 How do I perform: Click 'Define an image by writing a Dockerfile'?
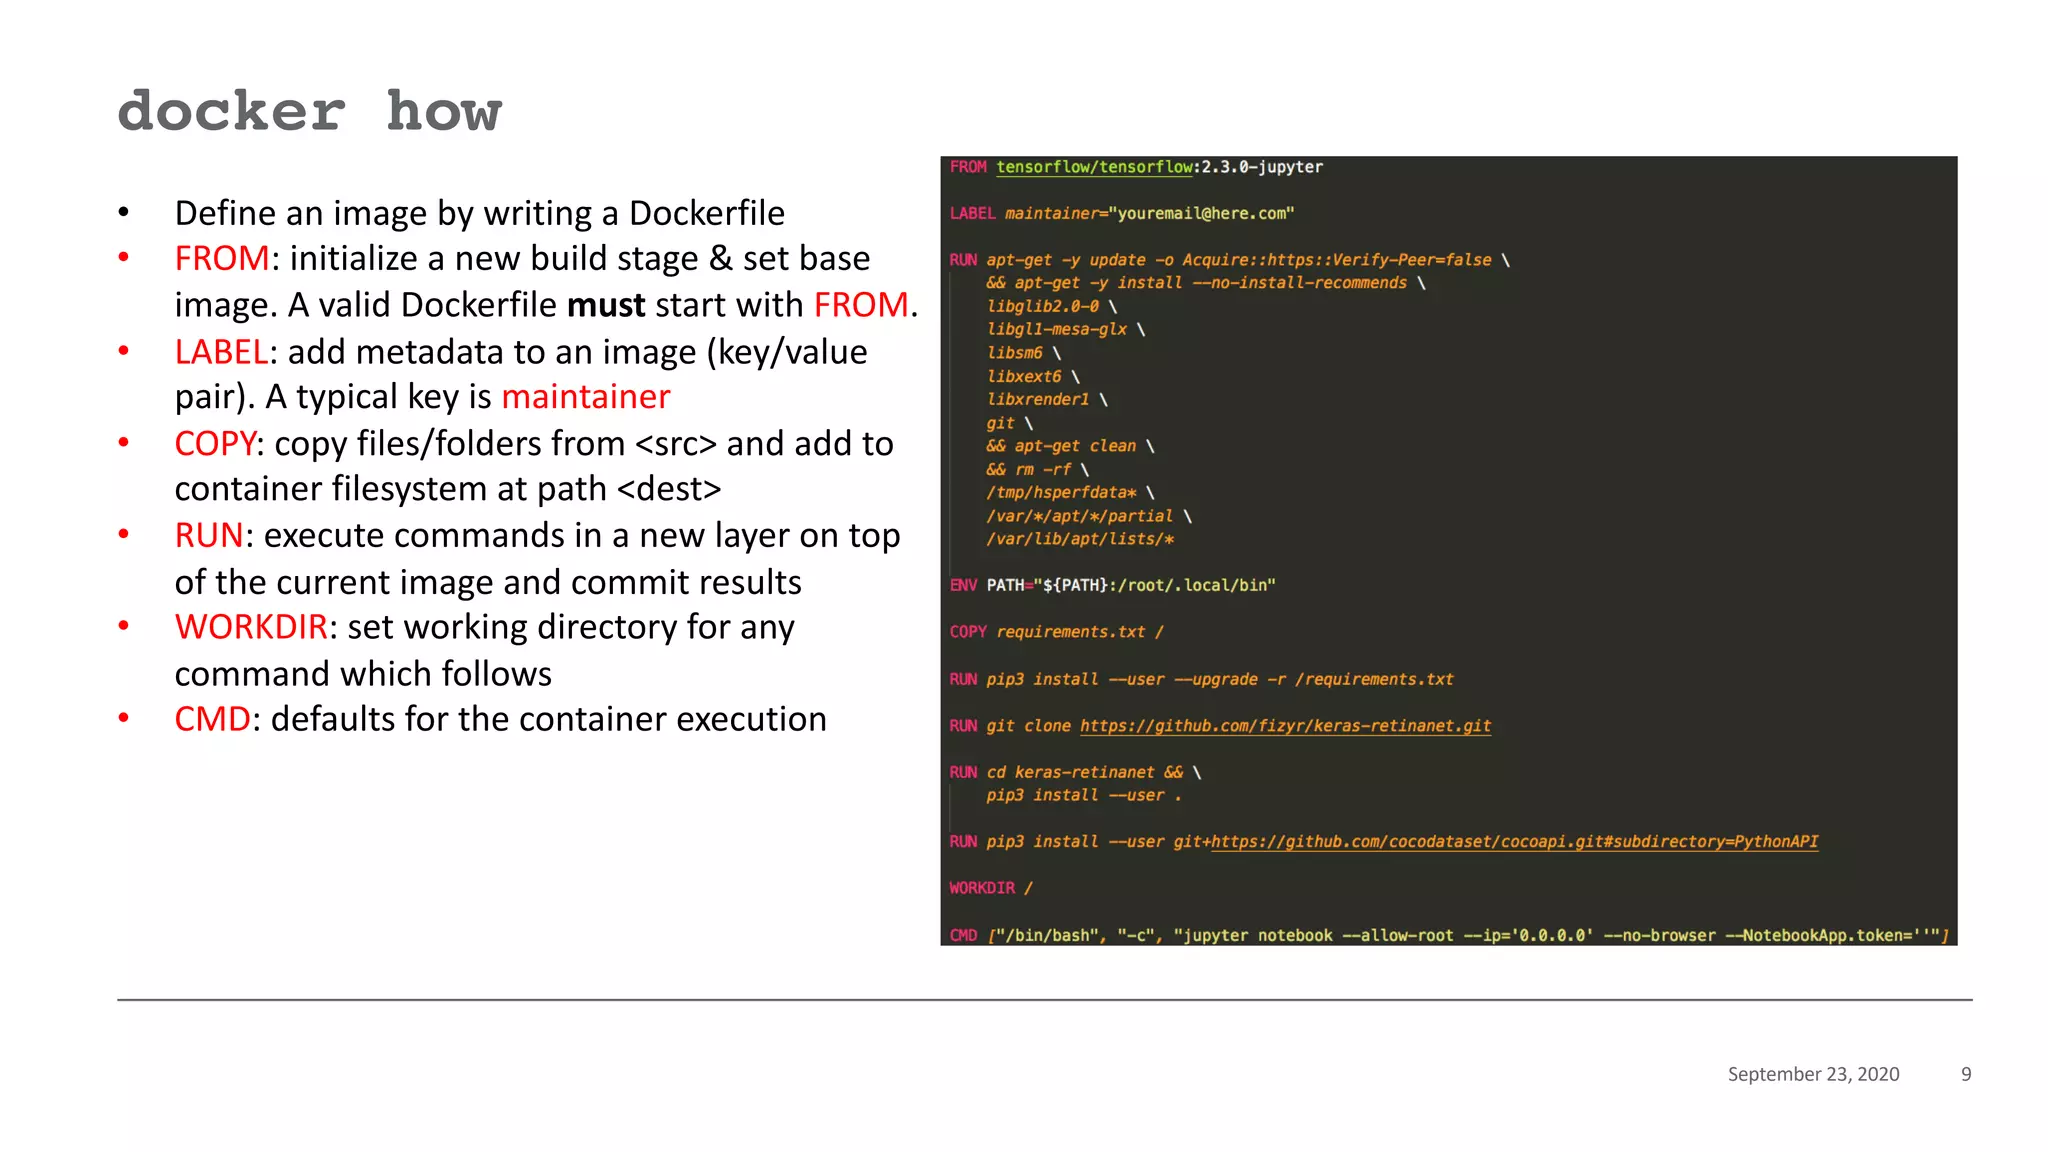pyautogui.click(x=479, y=213)
